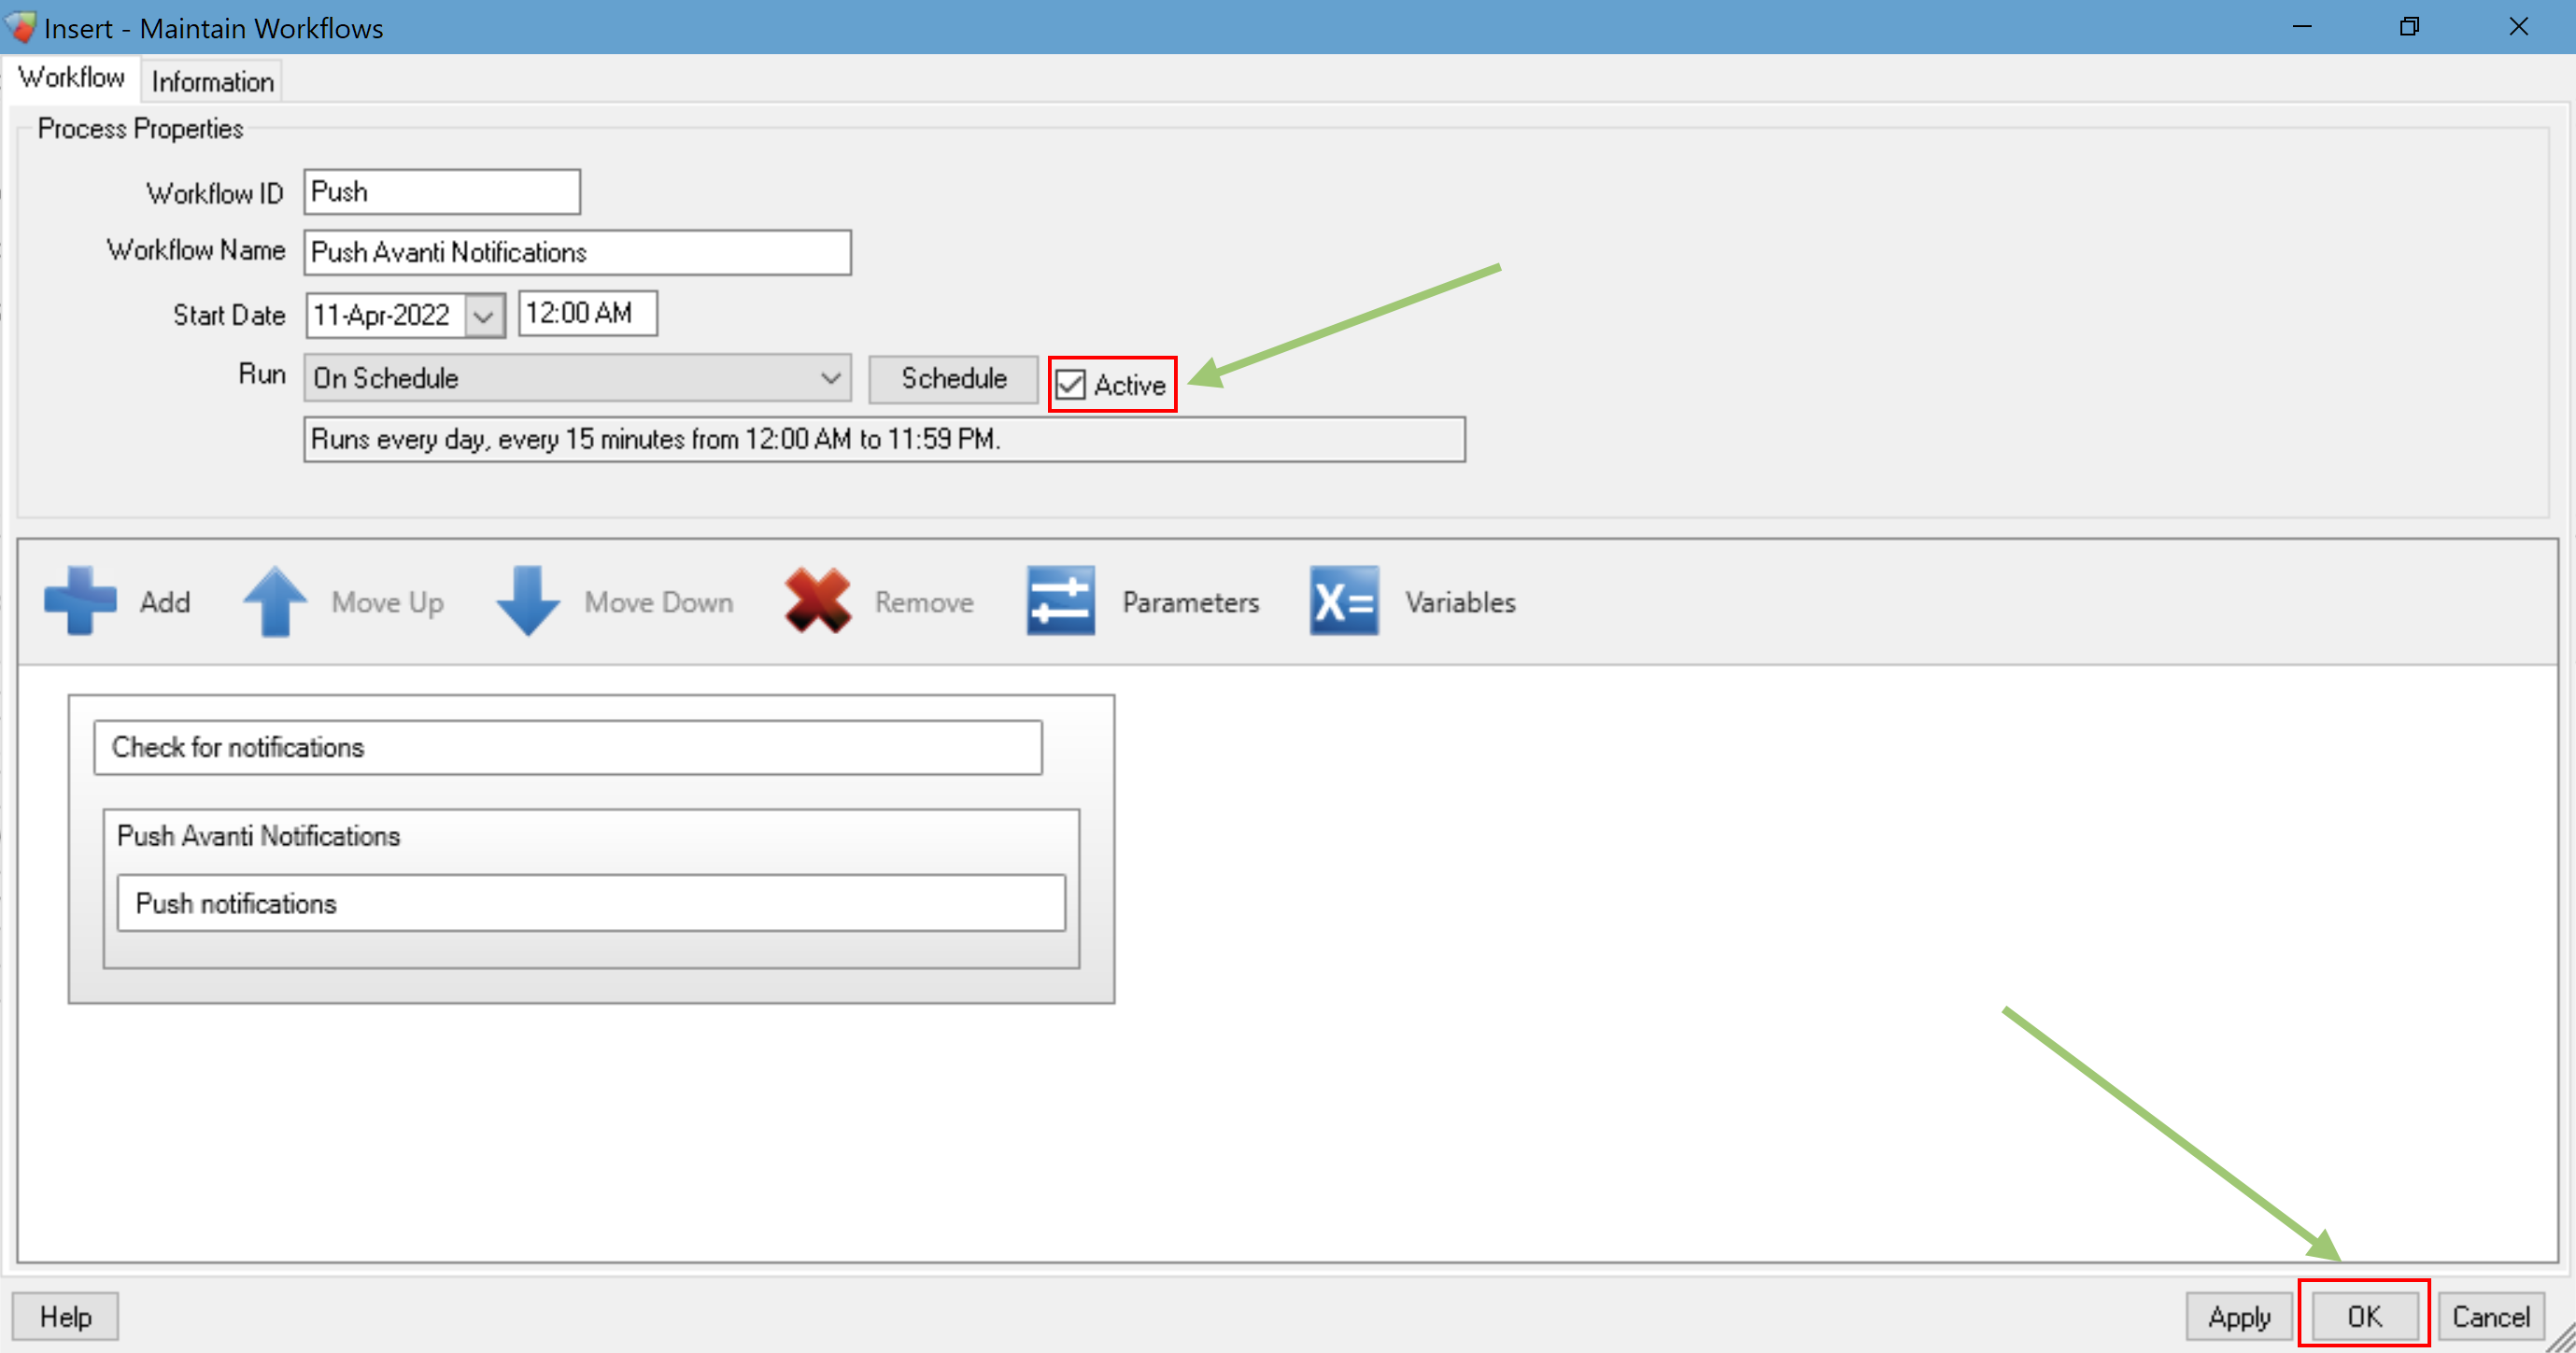Click the red X Remove icon
Screen dimensions: 2576x1353
coord(817,601)
